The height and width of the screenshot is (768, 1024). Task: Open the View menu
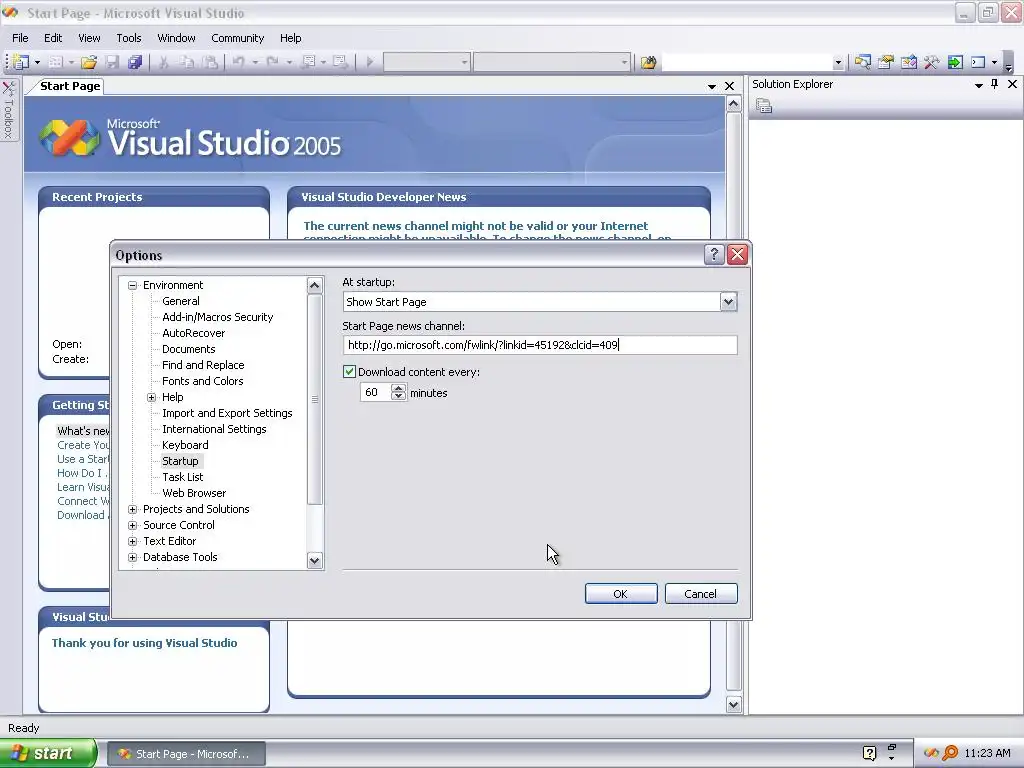click(x=89, y=38)
